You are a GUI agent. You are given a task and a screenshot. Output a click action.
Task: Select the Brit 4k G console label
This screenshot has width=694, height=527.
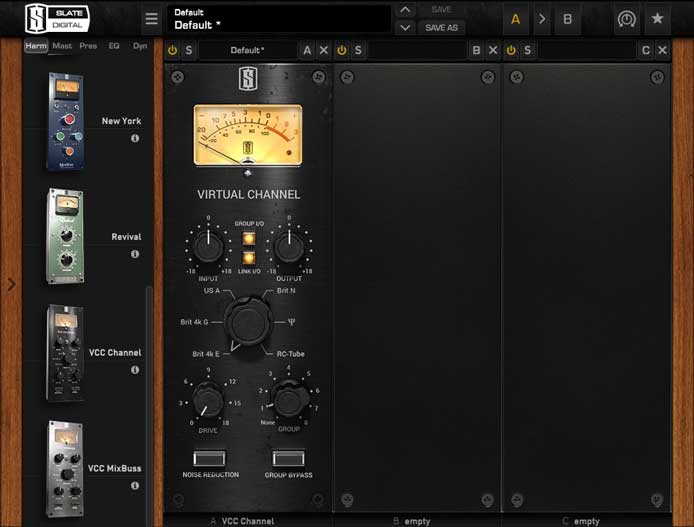[x=194, y=322]
